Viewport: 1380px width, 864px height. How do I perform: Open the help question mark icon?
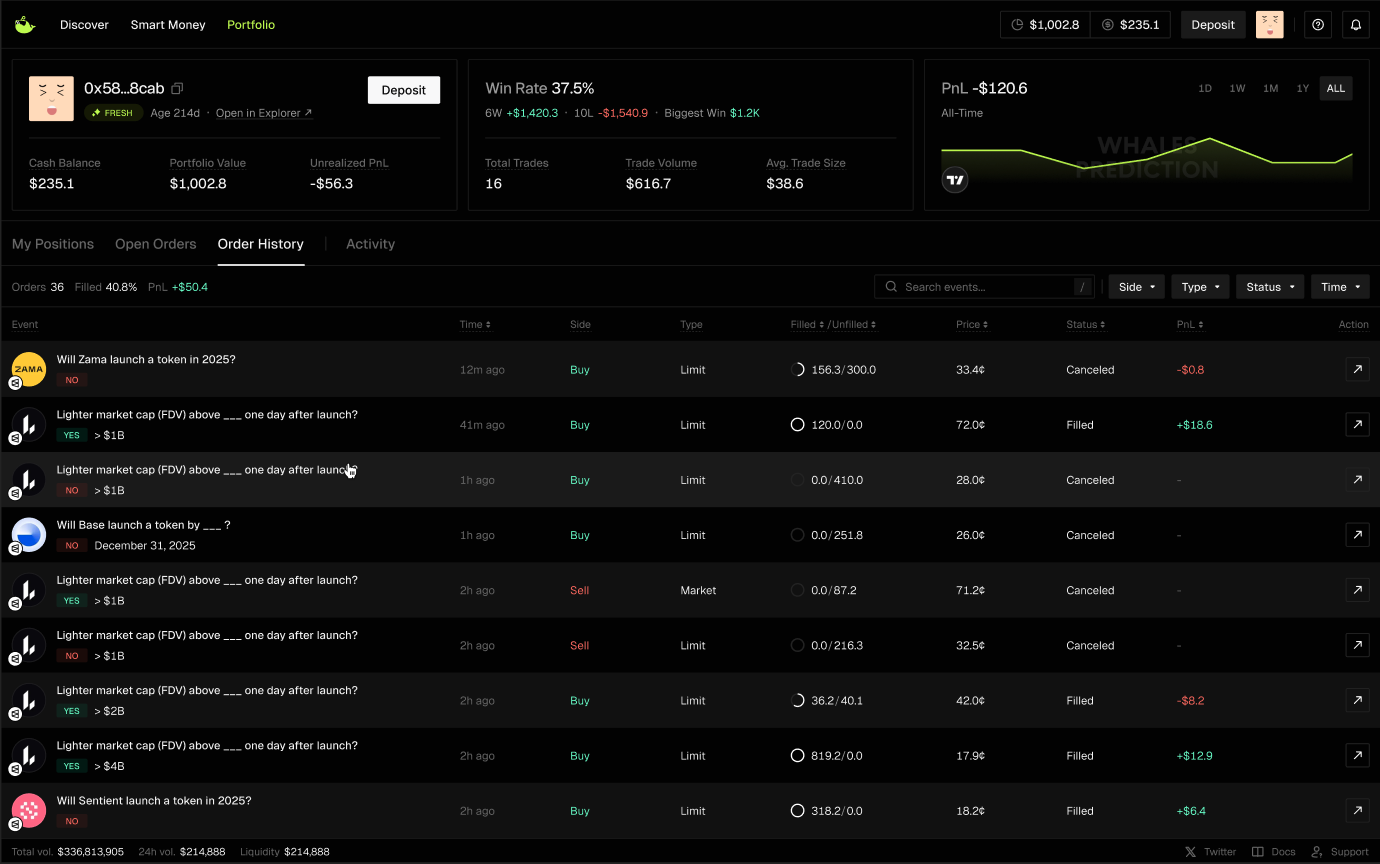1318,25
